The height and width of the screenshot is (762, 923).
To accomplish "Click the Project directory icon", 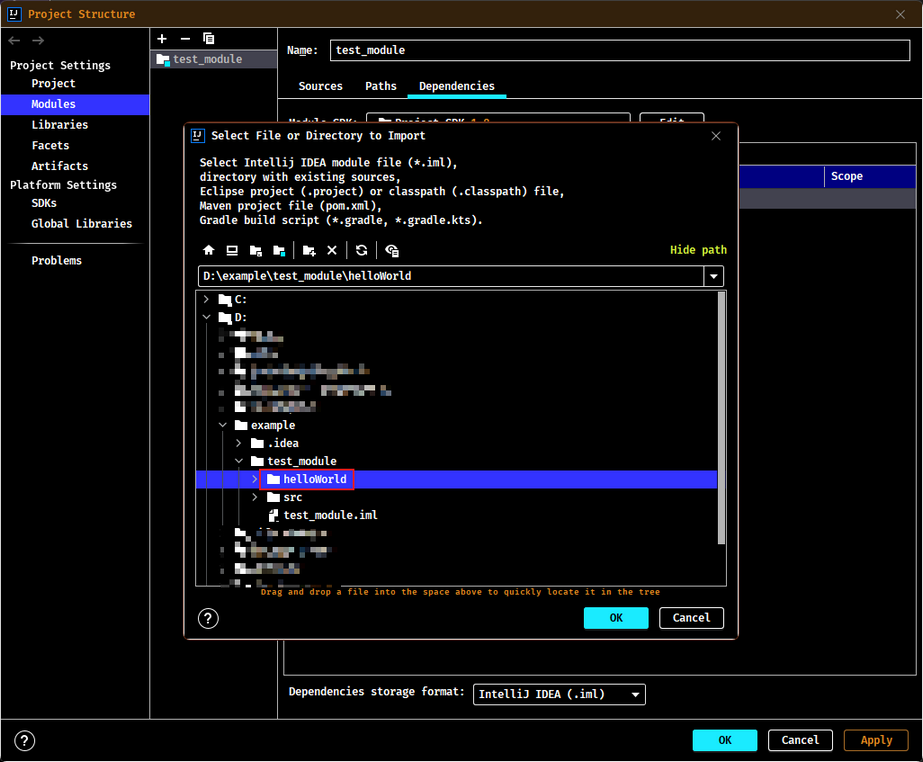I will pyautogui.click(x=255, y=250).
